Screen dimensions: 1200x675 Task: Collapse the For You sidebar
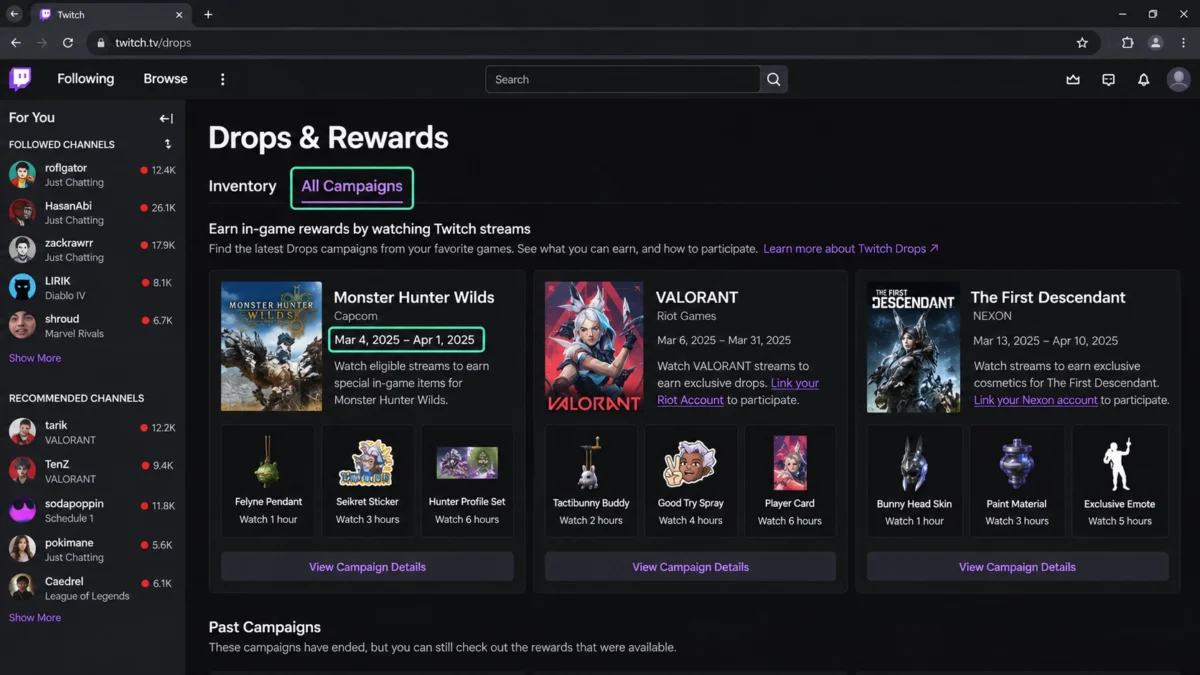click(166, 118)
